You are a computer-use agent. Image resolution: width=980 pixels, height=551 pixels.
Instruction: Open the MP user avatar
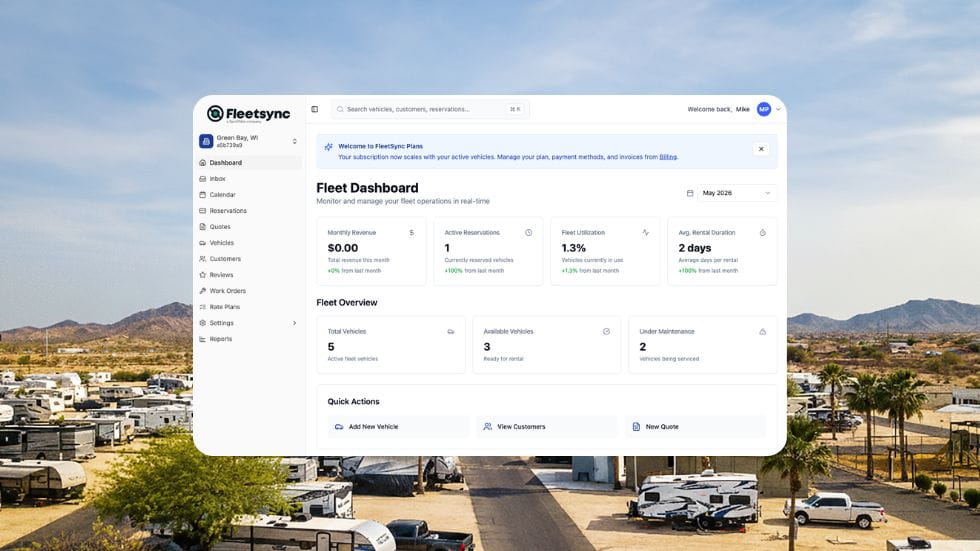(x=764, y=109)
